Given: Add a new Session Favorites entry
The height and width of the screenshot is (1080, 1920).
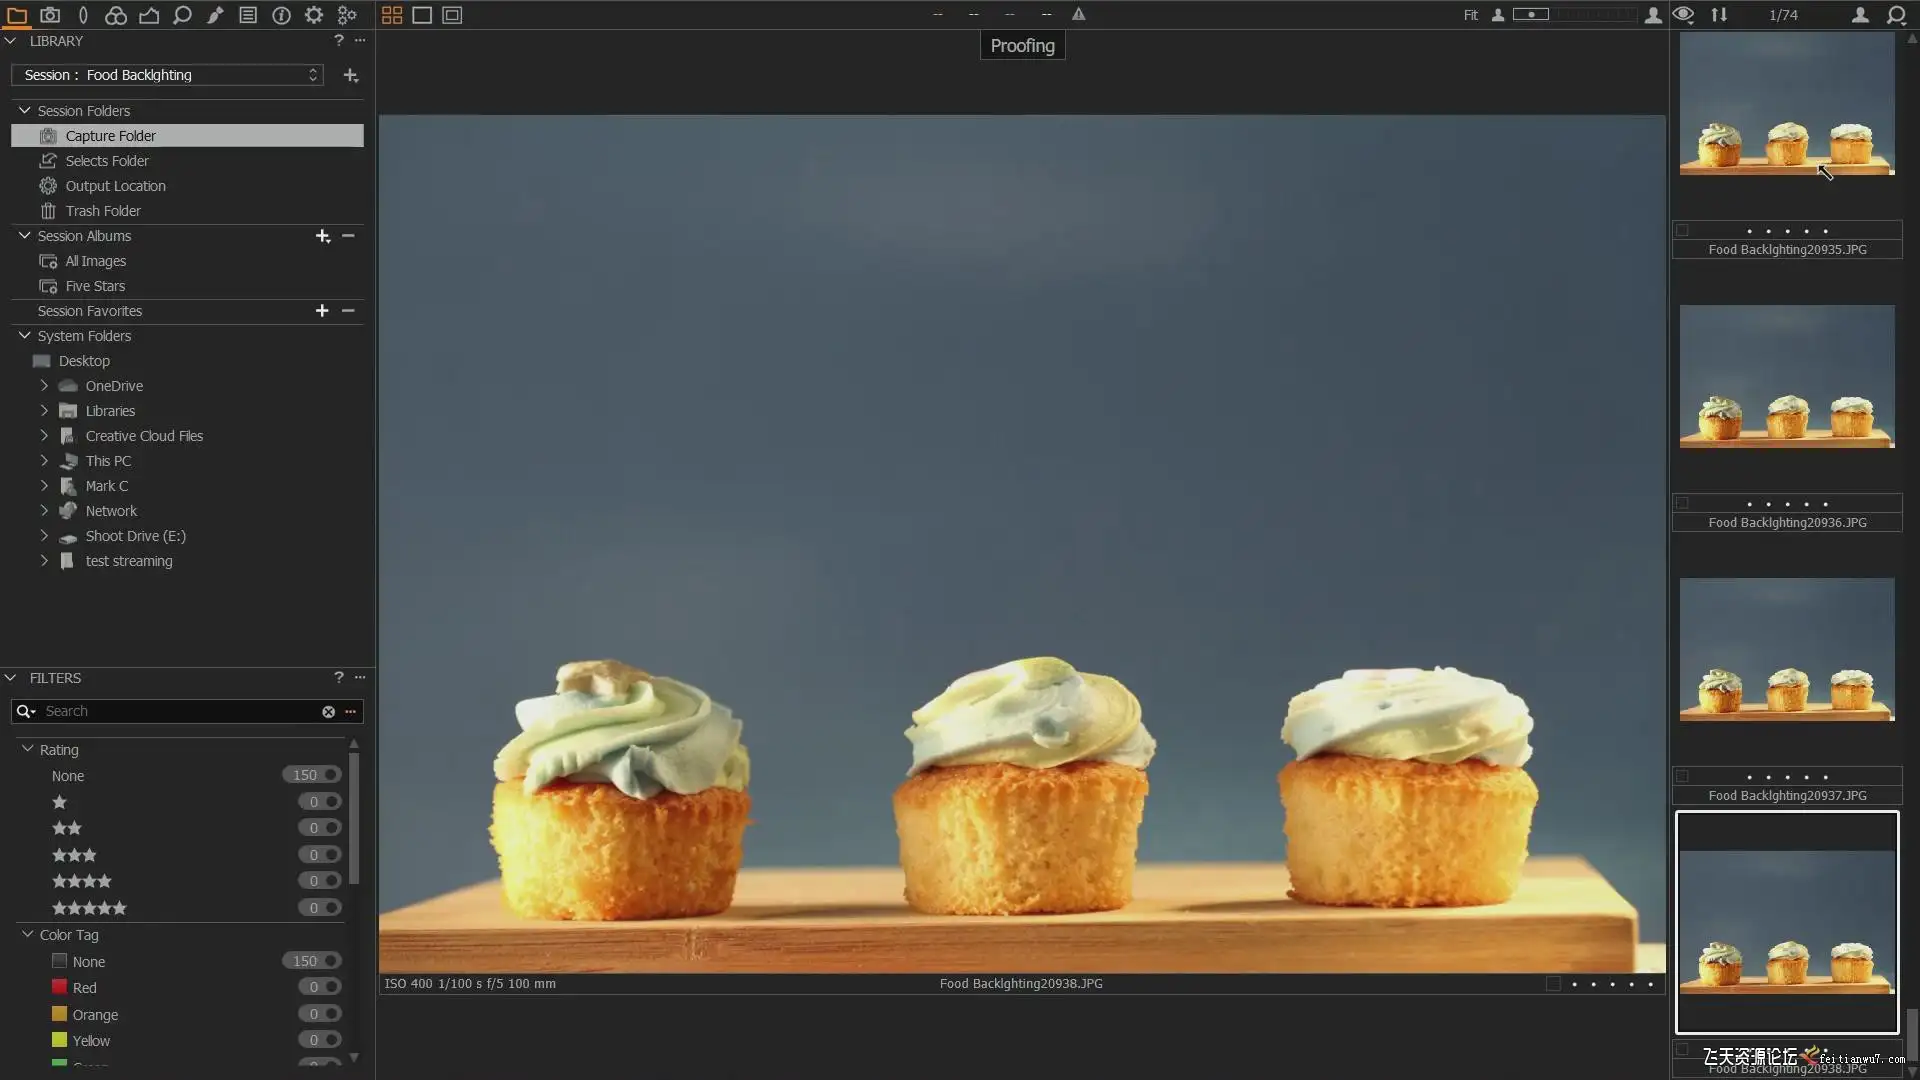Looking at the screenshot, I should pos(322,311).
